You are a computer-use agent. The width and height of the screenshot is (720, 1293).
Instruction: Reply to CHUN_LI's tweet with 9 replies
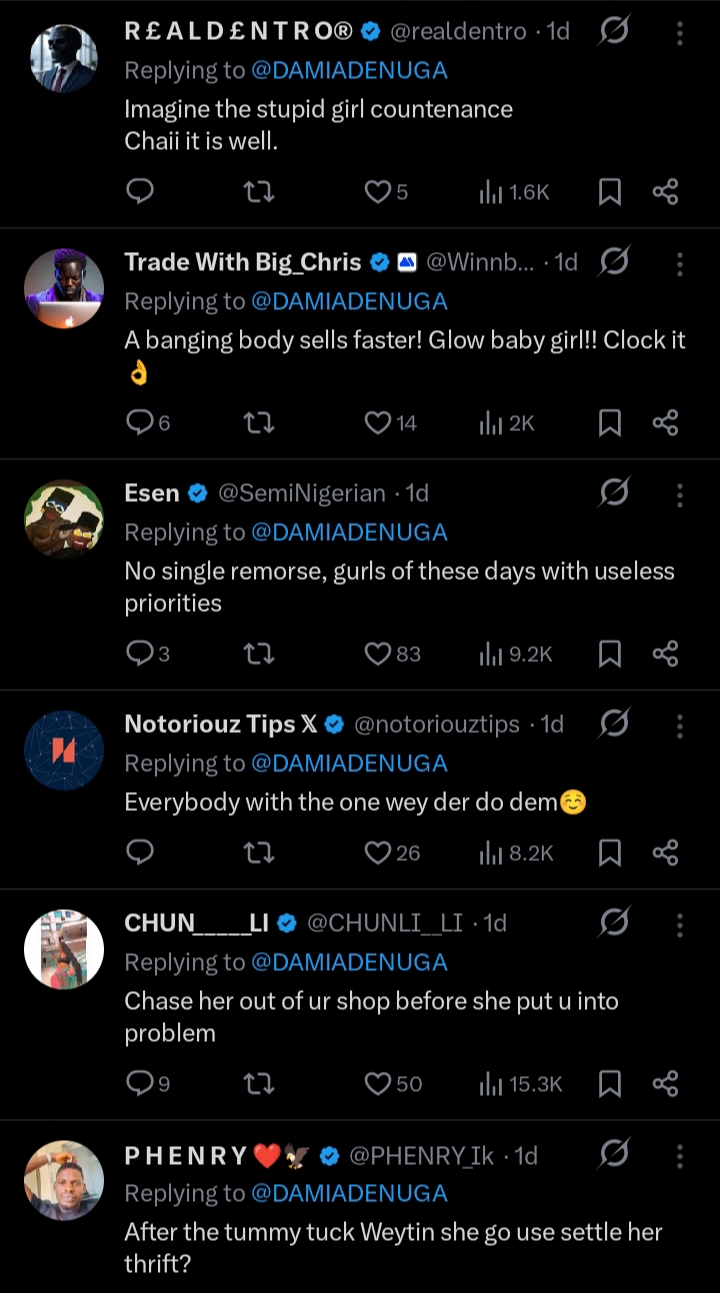[x=140, y=1083]
